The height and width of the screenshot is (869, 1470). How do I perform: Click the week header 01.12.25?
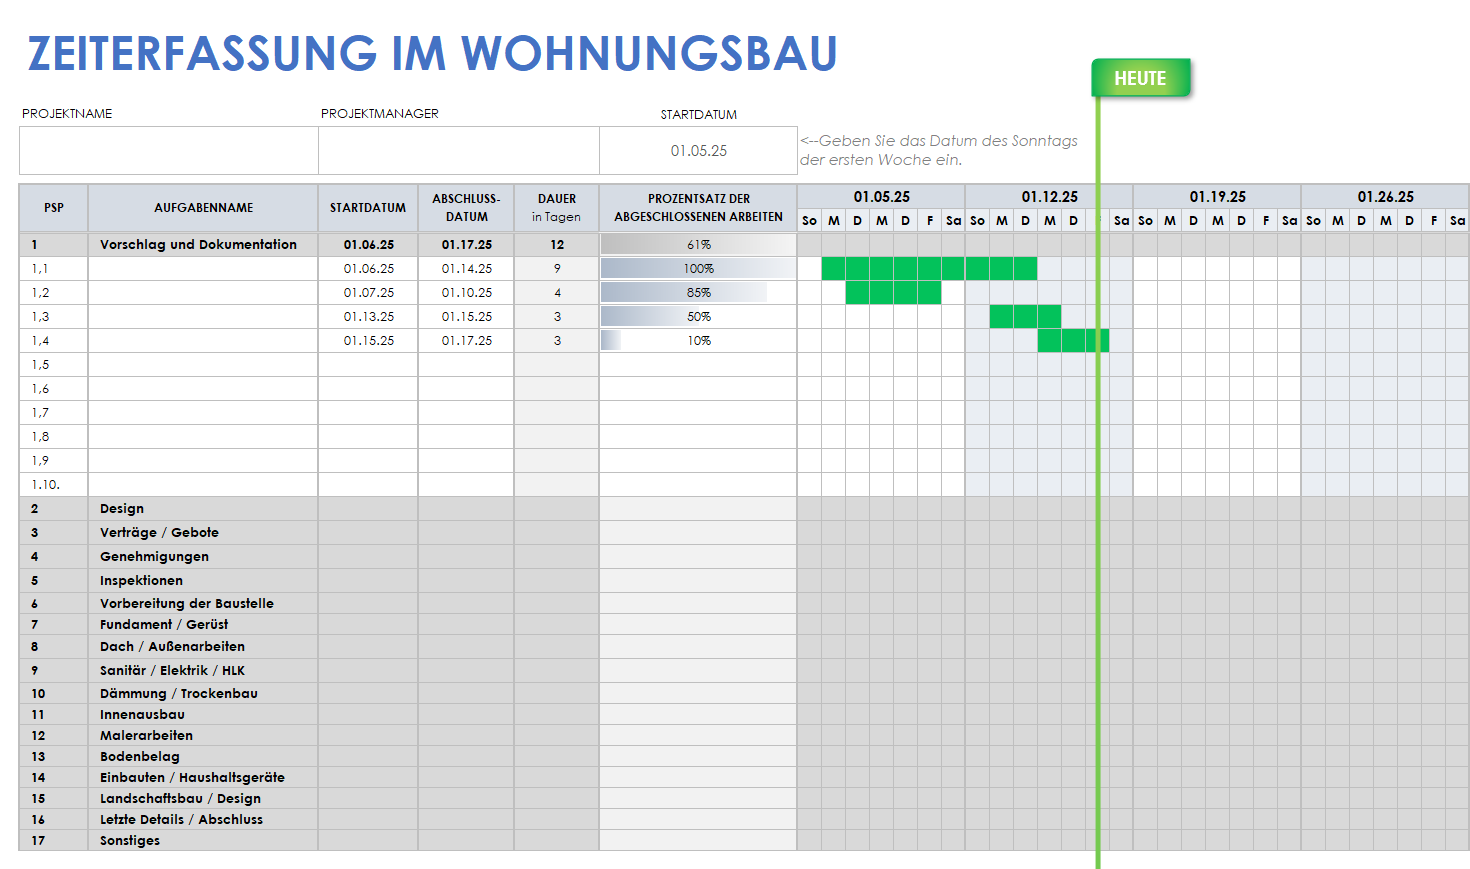click(x=1049, y=197)
